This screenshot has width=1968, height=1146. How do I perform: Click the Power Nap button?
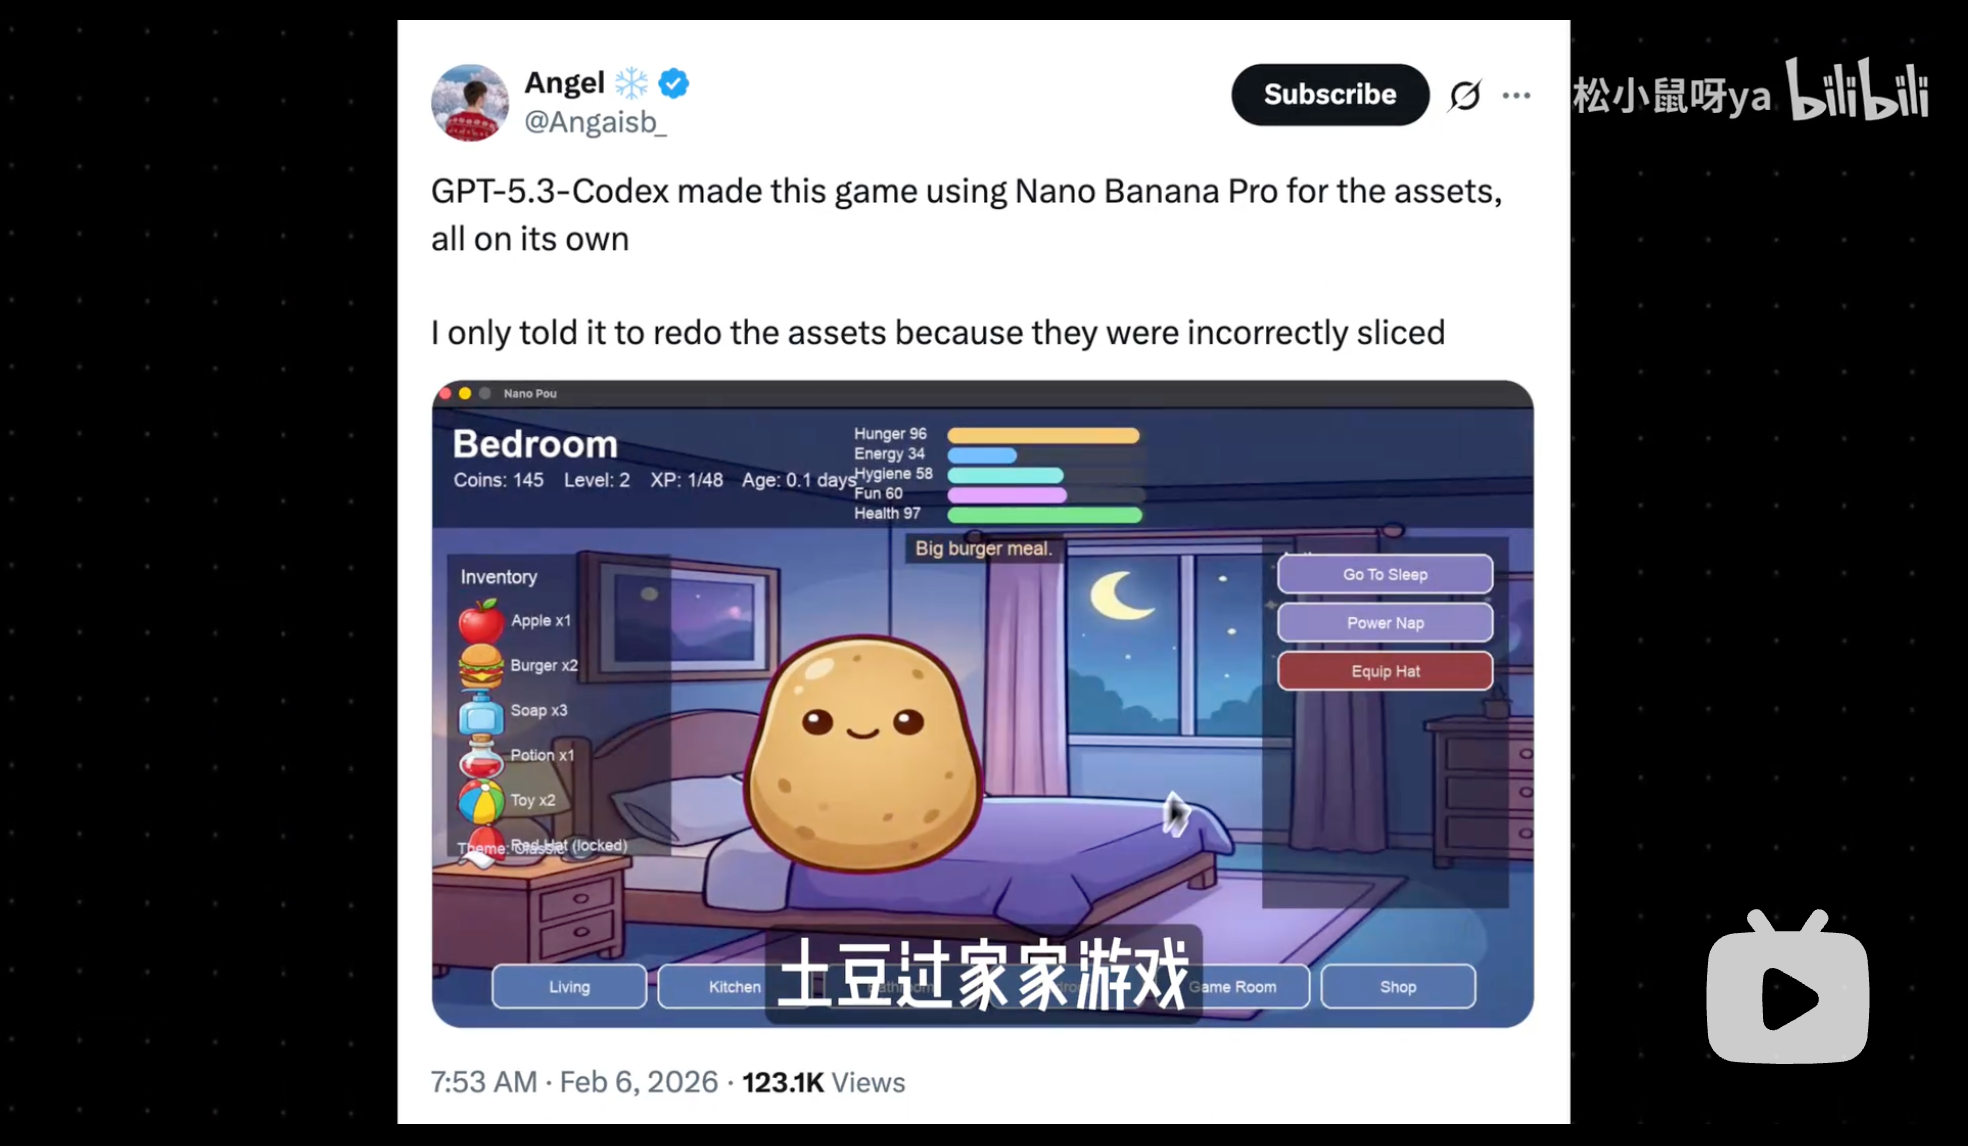1385,622
